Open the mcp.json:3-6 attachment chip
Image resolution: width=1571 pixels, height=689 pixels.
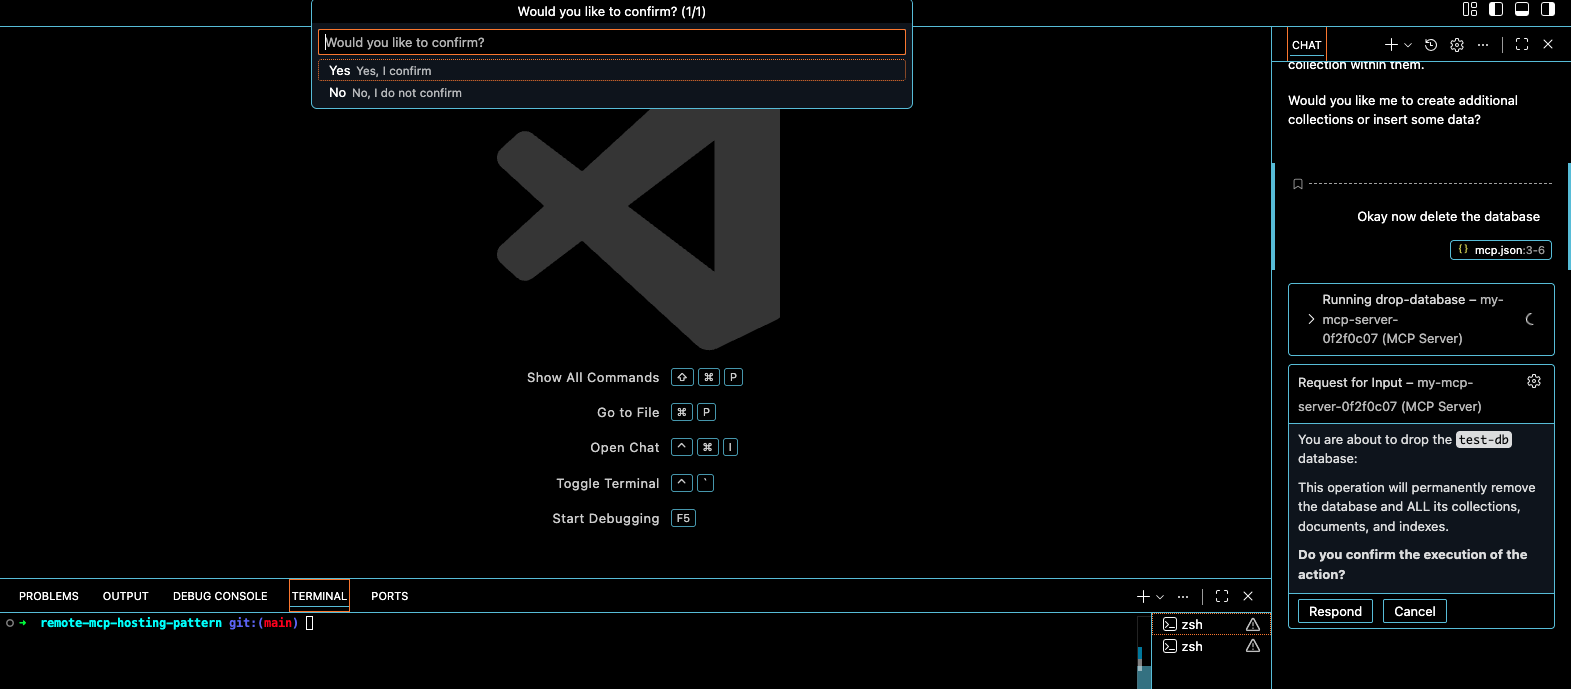[x=1501, y=250]
